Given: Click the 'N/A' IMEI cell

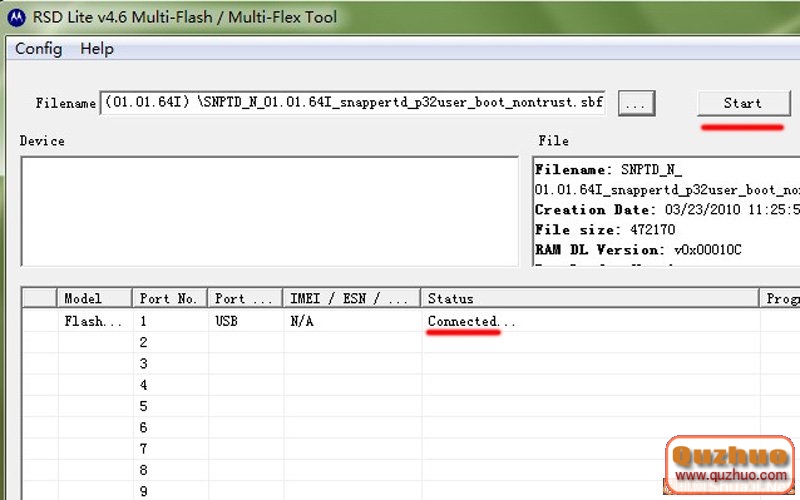Looking at the screenshot, I should [302, 321].
